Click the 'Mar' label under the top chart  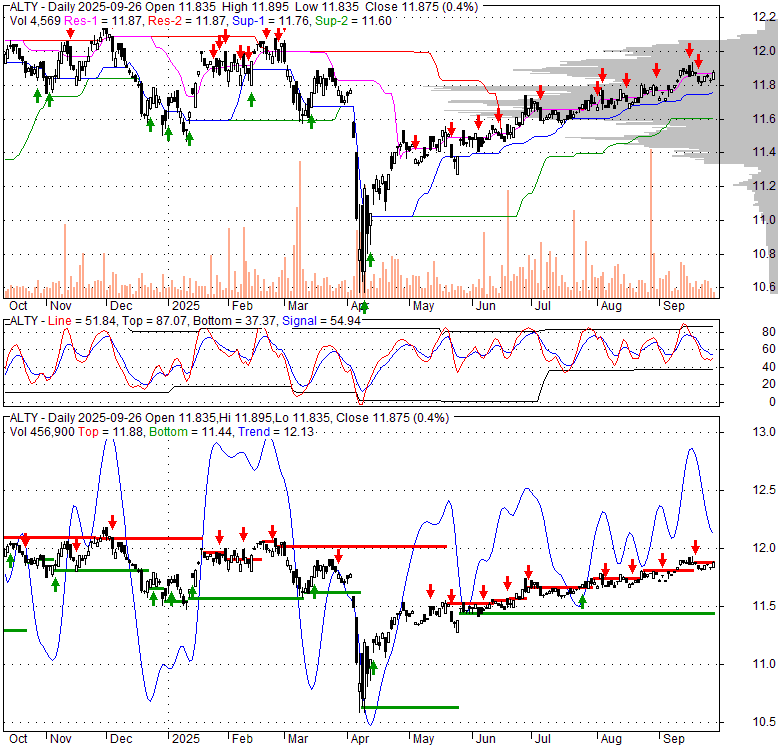click(x=298, y=305)
